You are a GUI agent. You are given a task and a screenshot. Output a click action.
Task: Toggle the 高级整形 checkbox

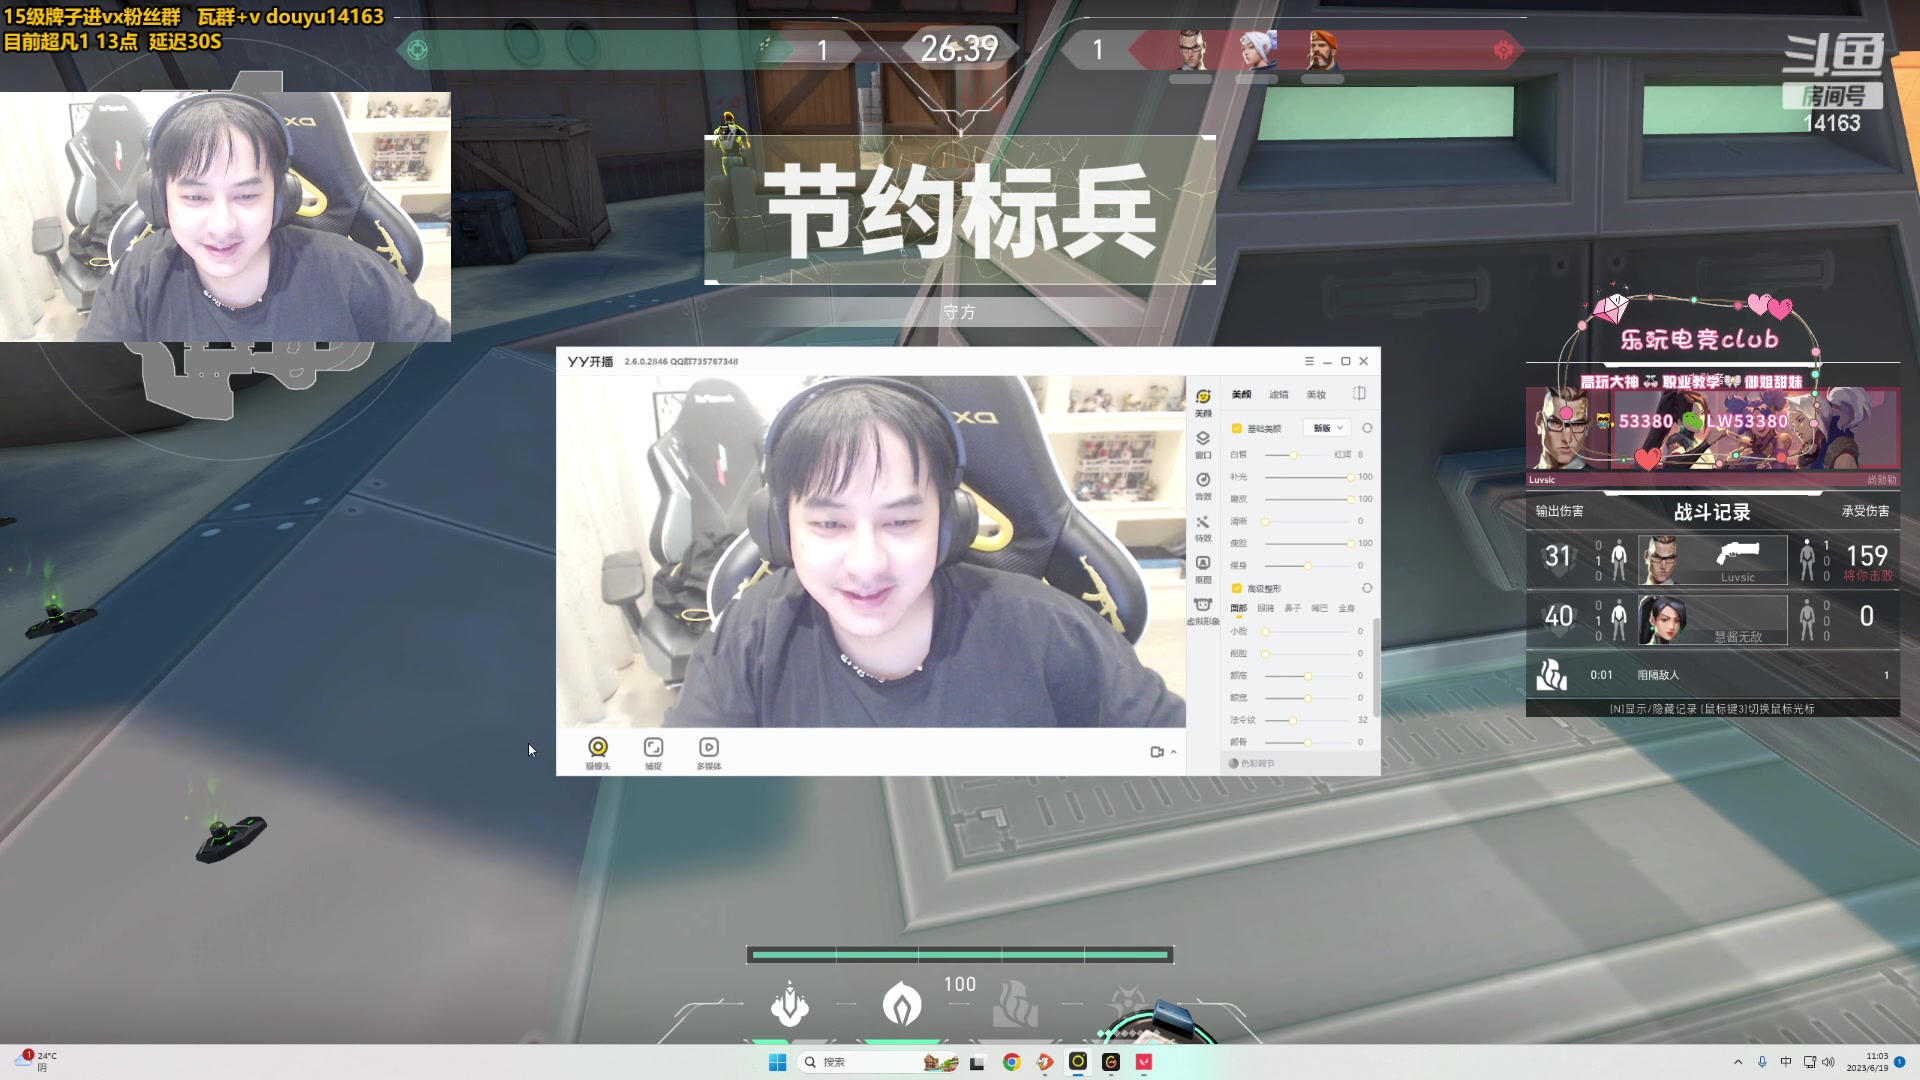click(x=1237, y=588)
